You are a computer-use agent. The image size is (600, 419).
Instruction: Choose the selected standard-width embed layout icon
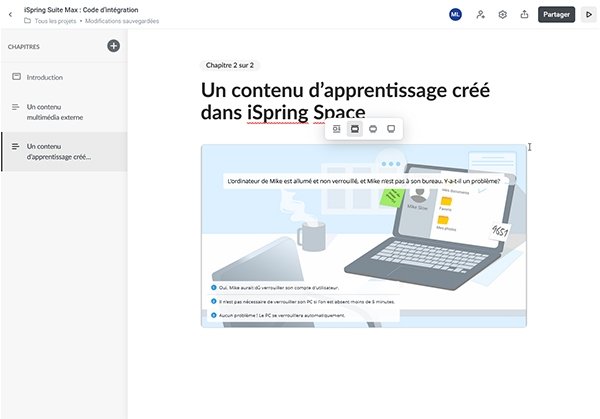click(355, 129)
